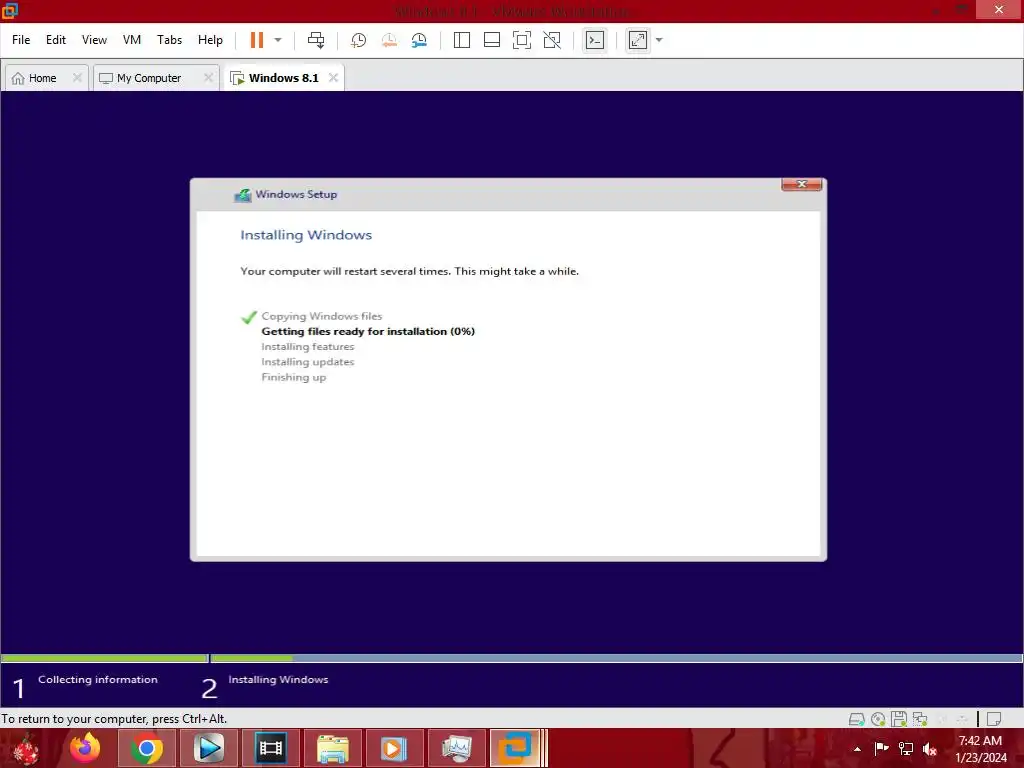Close the VMware Workstation window
1024x768 pixels.
point(999,9)
